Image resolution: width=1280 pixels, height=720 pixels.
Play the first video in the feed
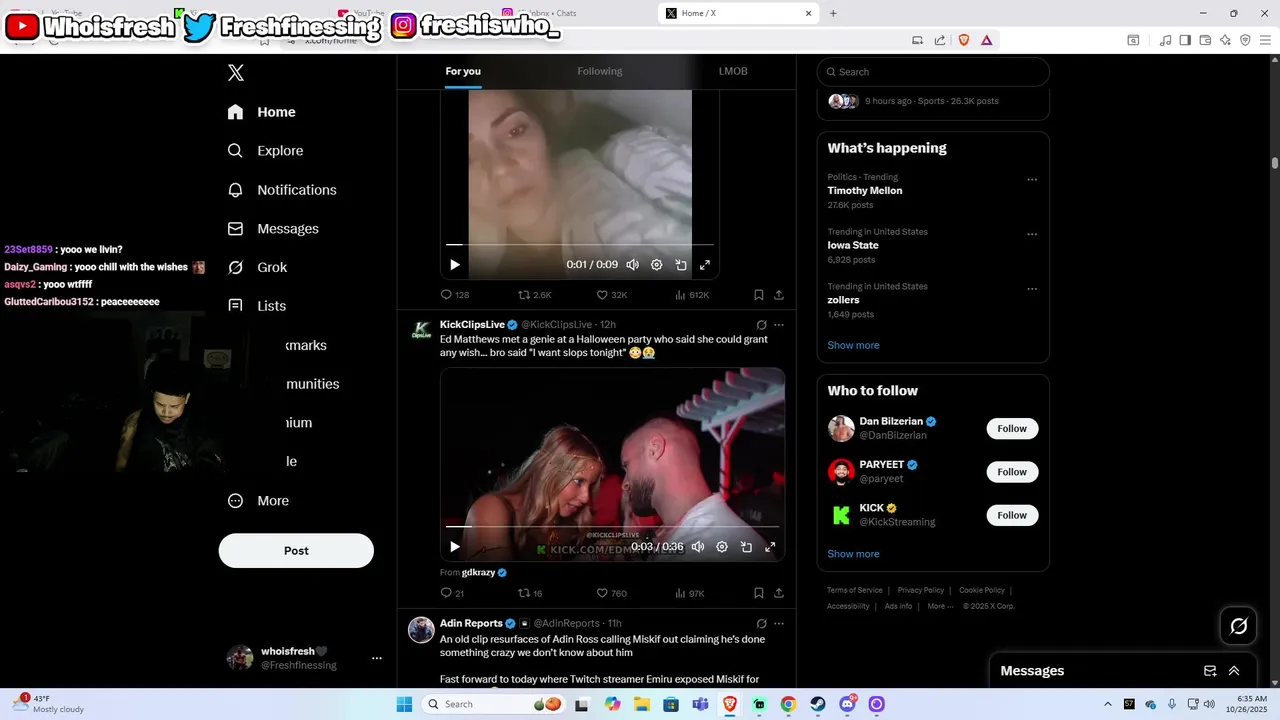455,265
